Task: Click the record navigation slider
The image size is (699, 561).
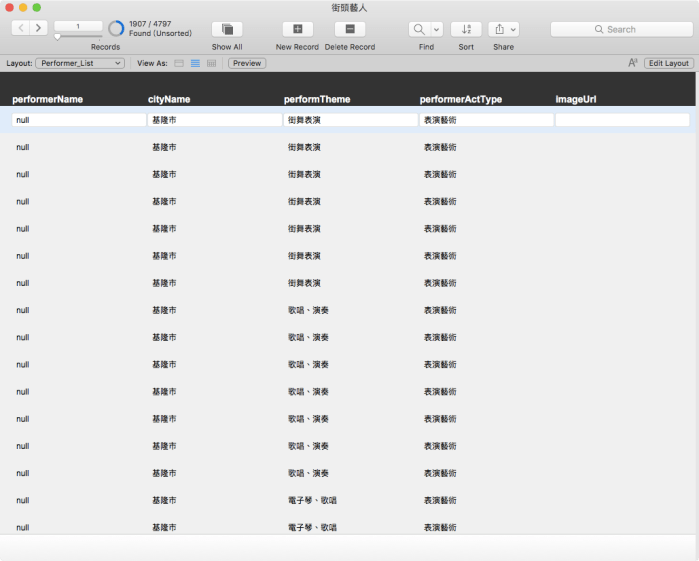Action: click(57, 37)
